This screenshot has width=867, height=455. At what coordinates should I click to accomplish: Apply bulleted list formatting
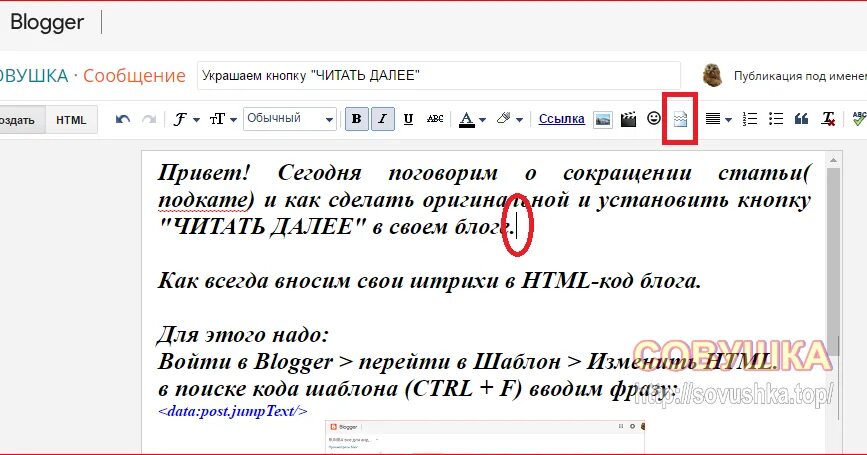coord(776,119)
